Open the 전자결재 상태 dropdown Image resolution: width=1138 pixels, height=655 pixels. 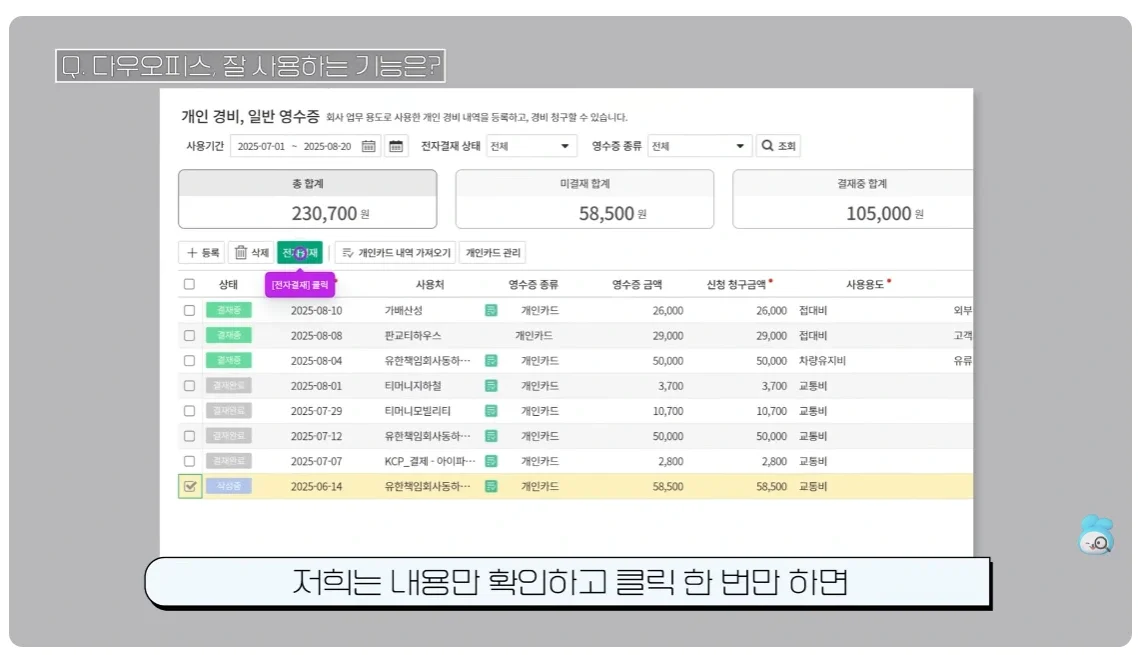pyautogui.click(x=533, y=145)
